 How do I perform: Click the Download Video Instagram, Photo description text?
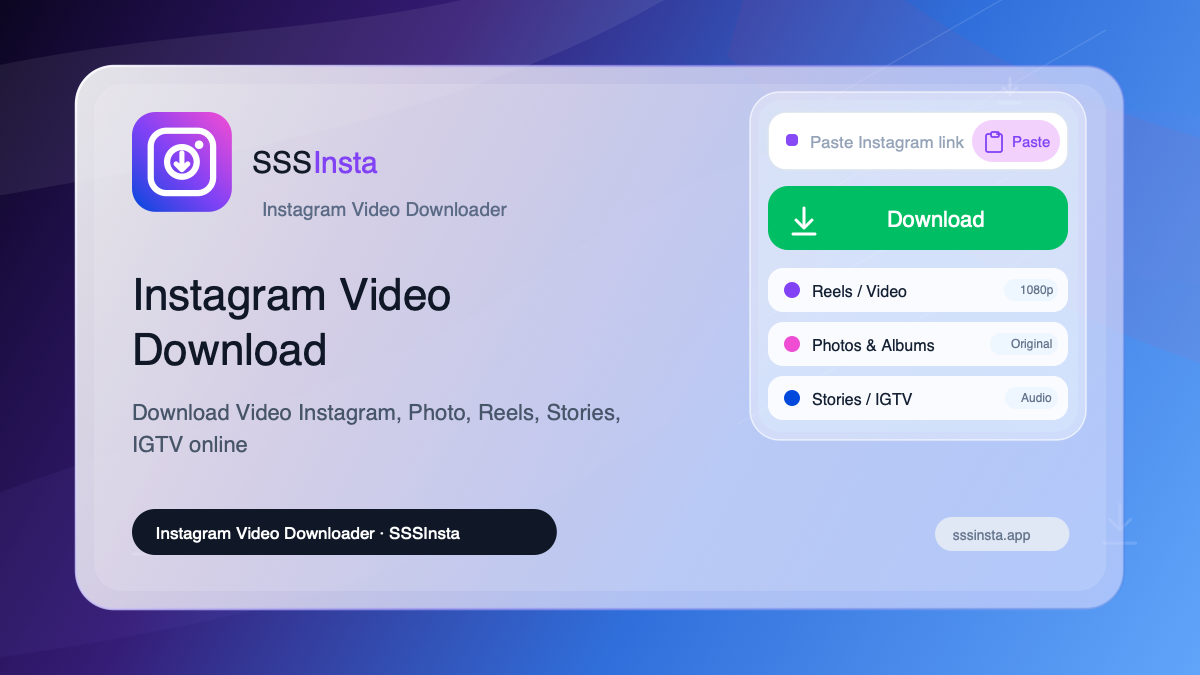(377, 428)
